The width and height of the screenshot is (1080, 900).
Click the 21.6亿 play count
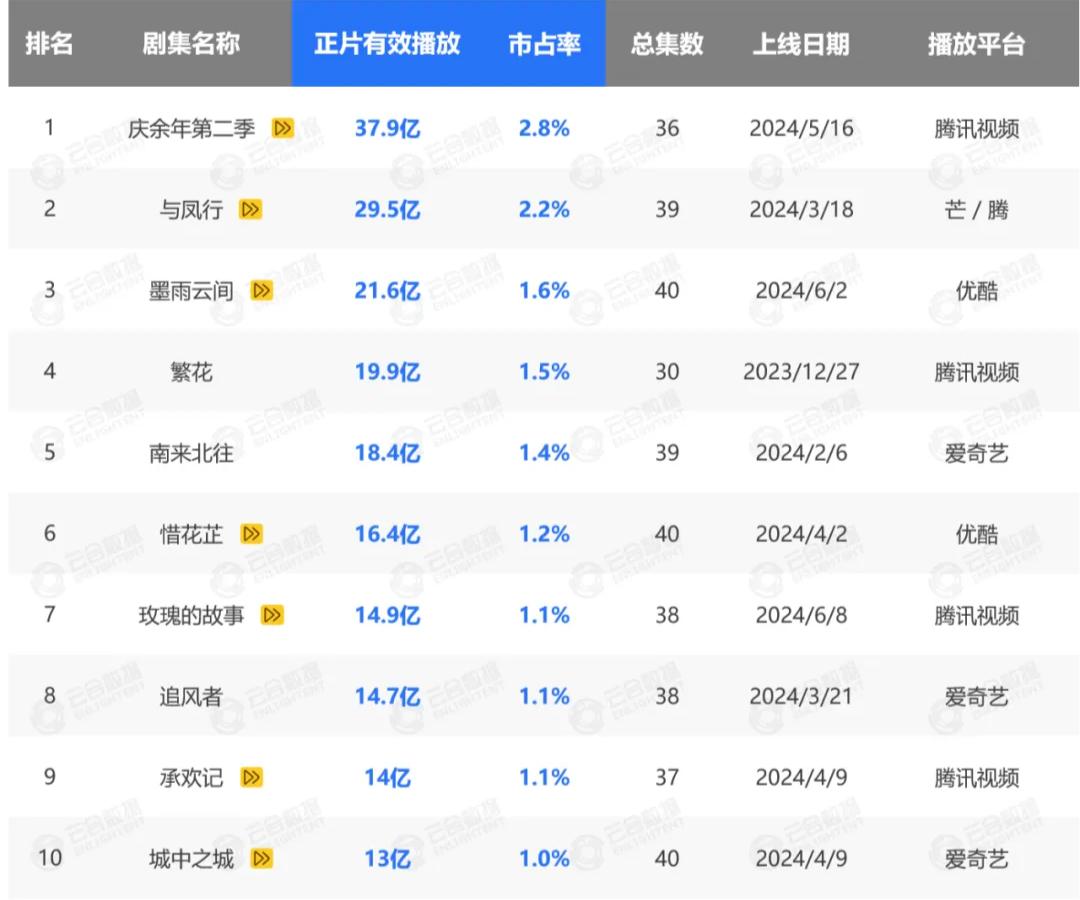(x=387, y=291)
